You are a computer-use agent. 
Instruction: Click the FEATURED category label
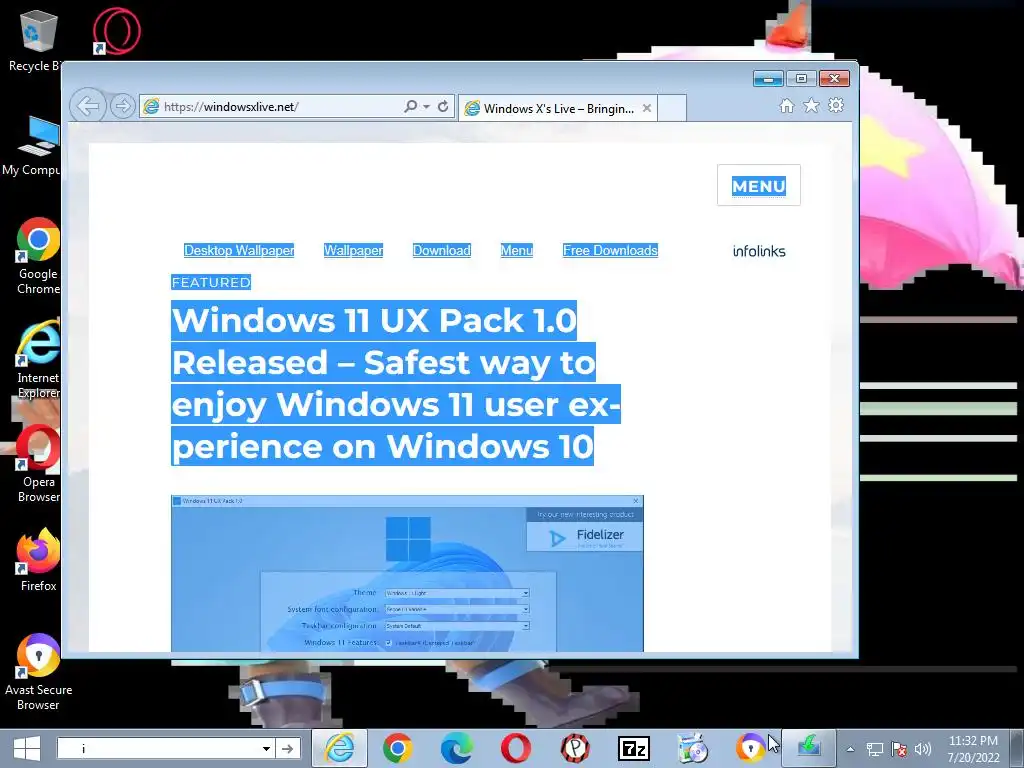(x=211, y=282)
